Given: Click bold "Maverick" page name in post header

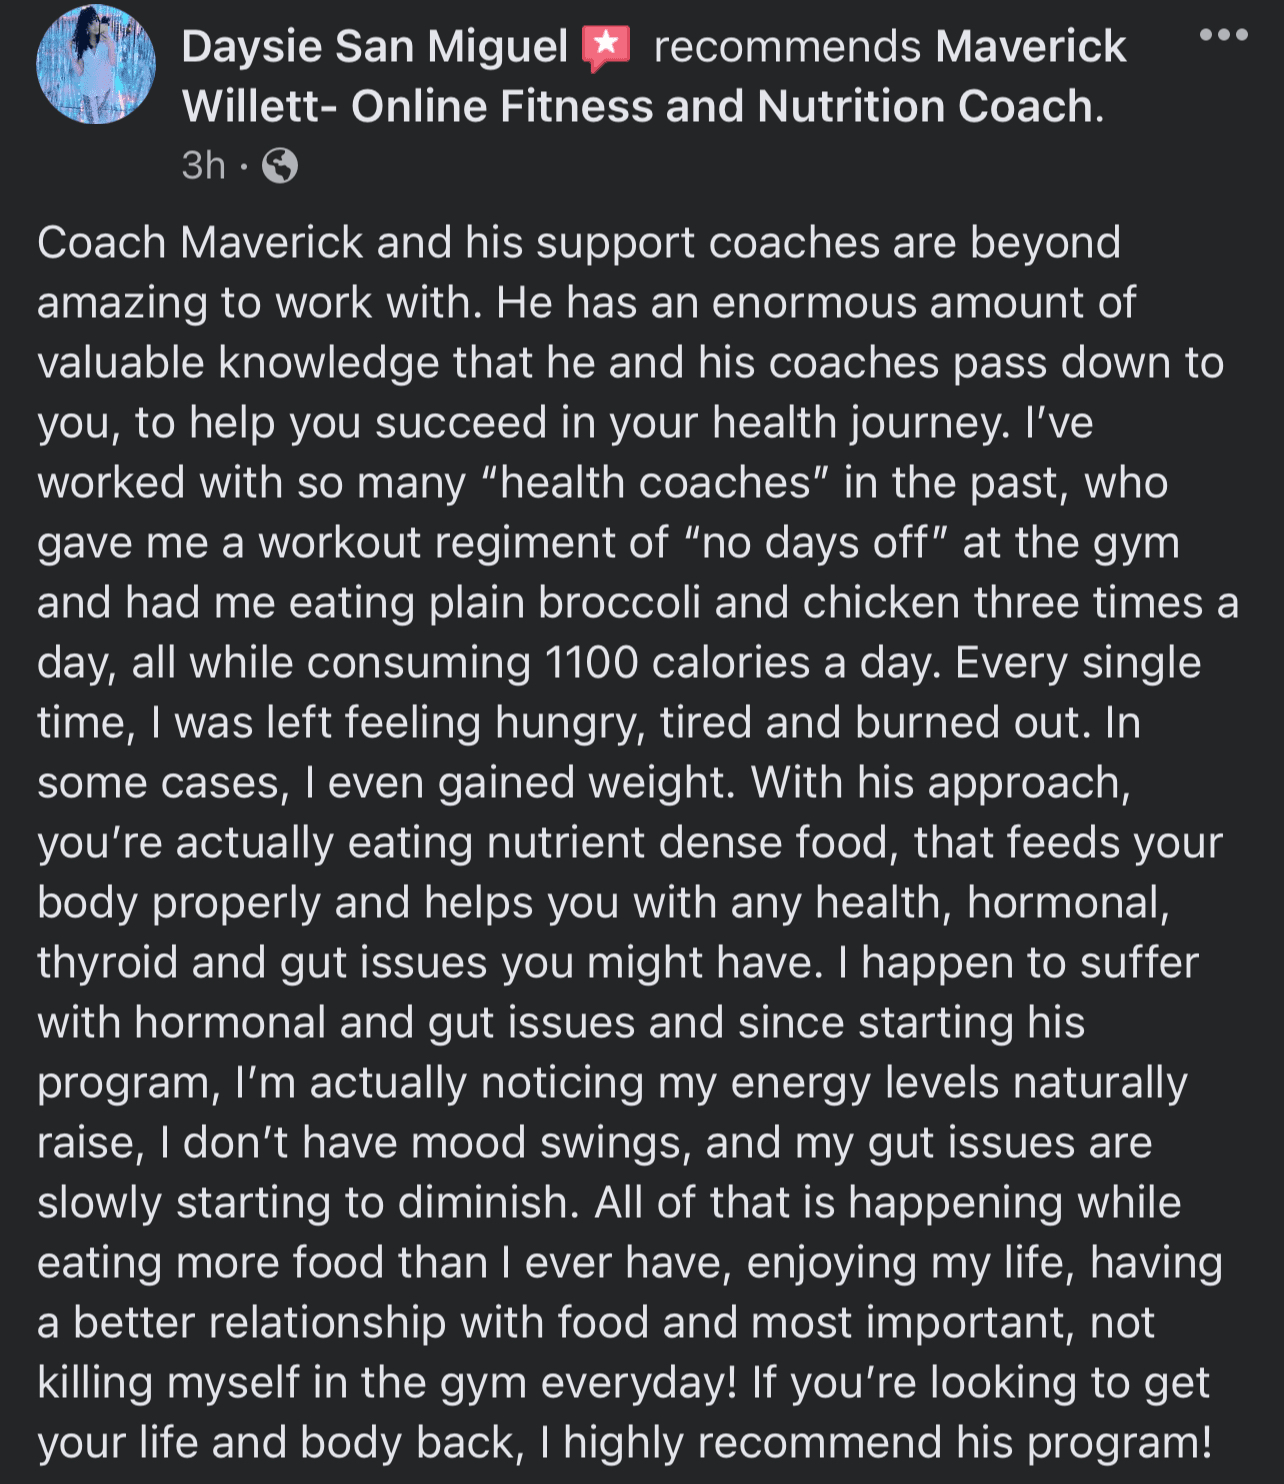Looking at the screenshot, I should click(x=1030, y=47).
